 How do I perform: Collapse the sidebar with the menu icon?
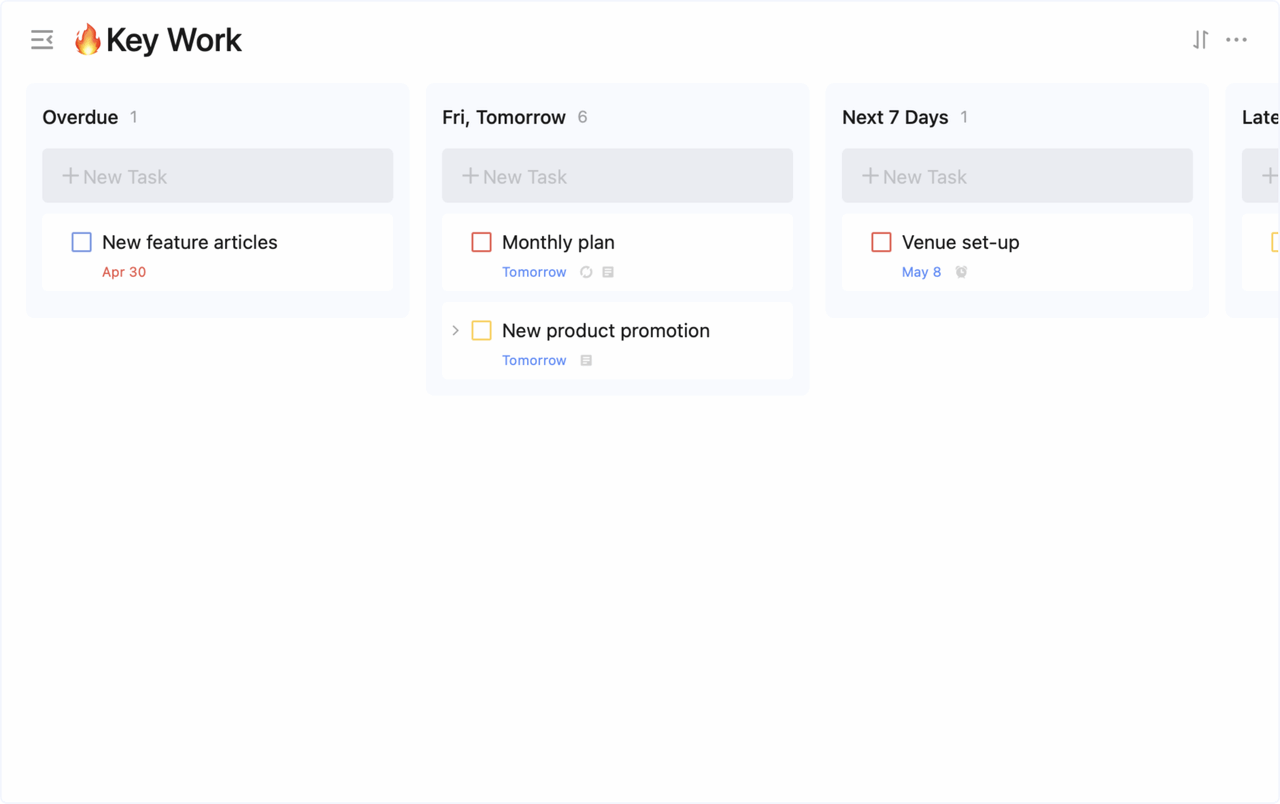[42, 40]
